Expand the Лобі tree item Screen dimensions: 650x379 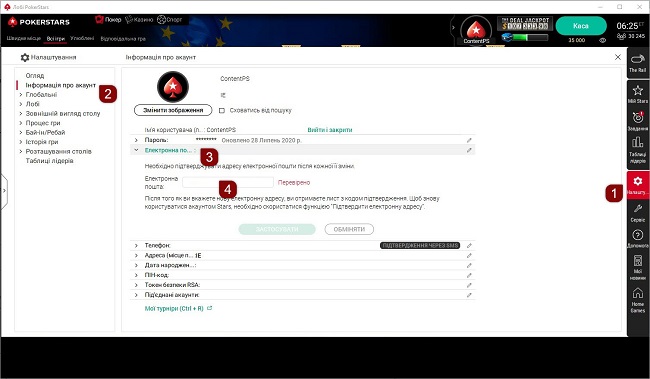(21, 104)
